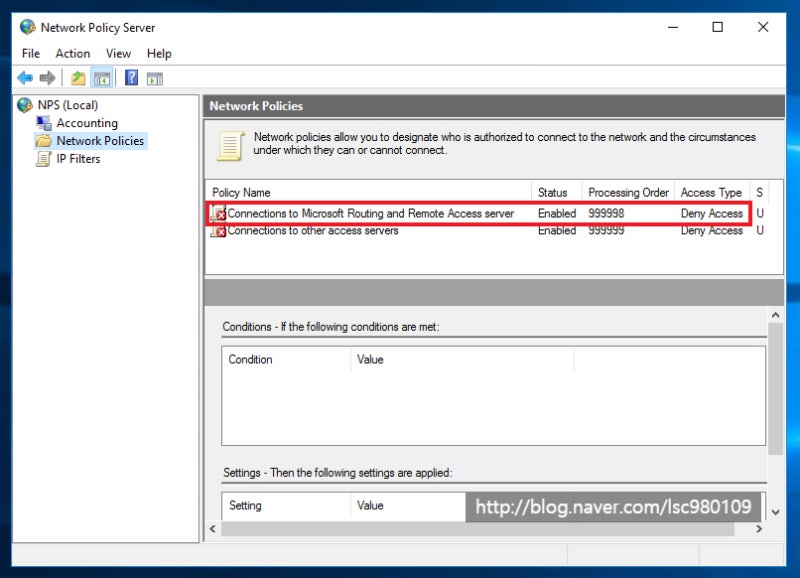Open help via the question mark toolbar icon
The image size is (800, 578).
(x=131, y=77)
